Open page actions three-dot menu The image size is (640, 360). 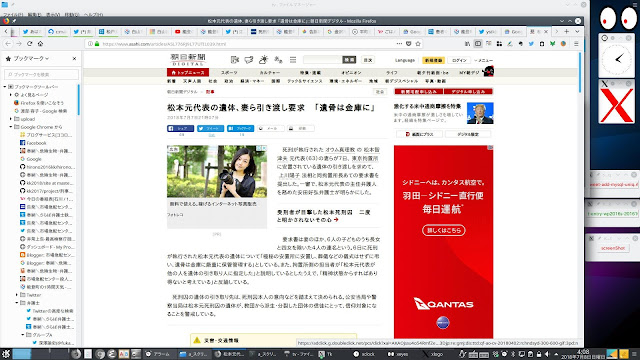[x=399, y=44]
